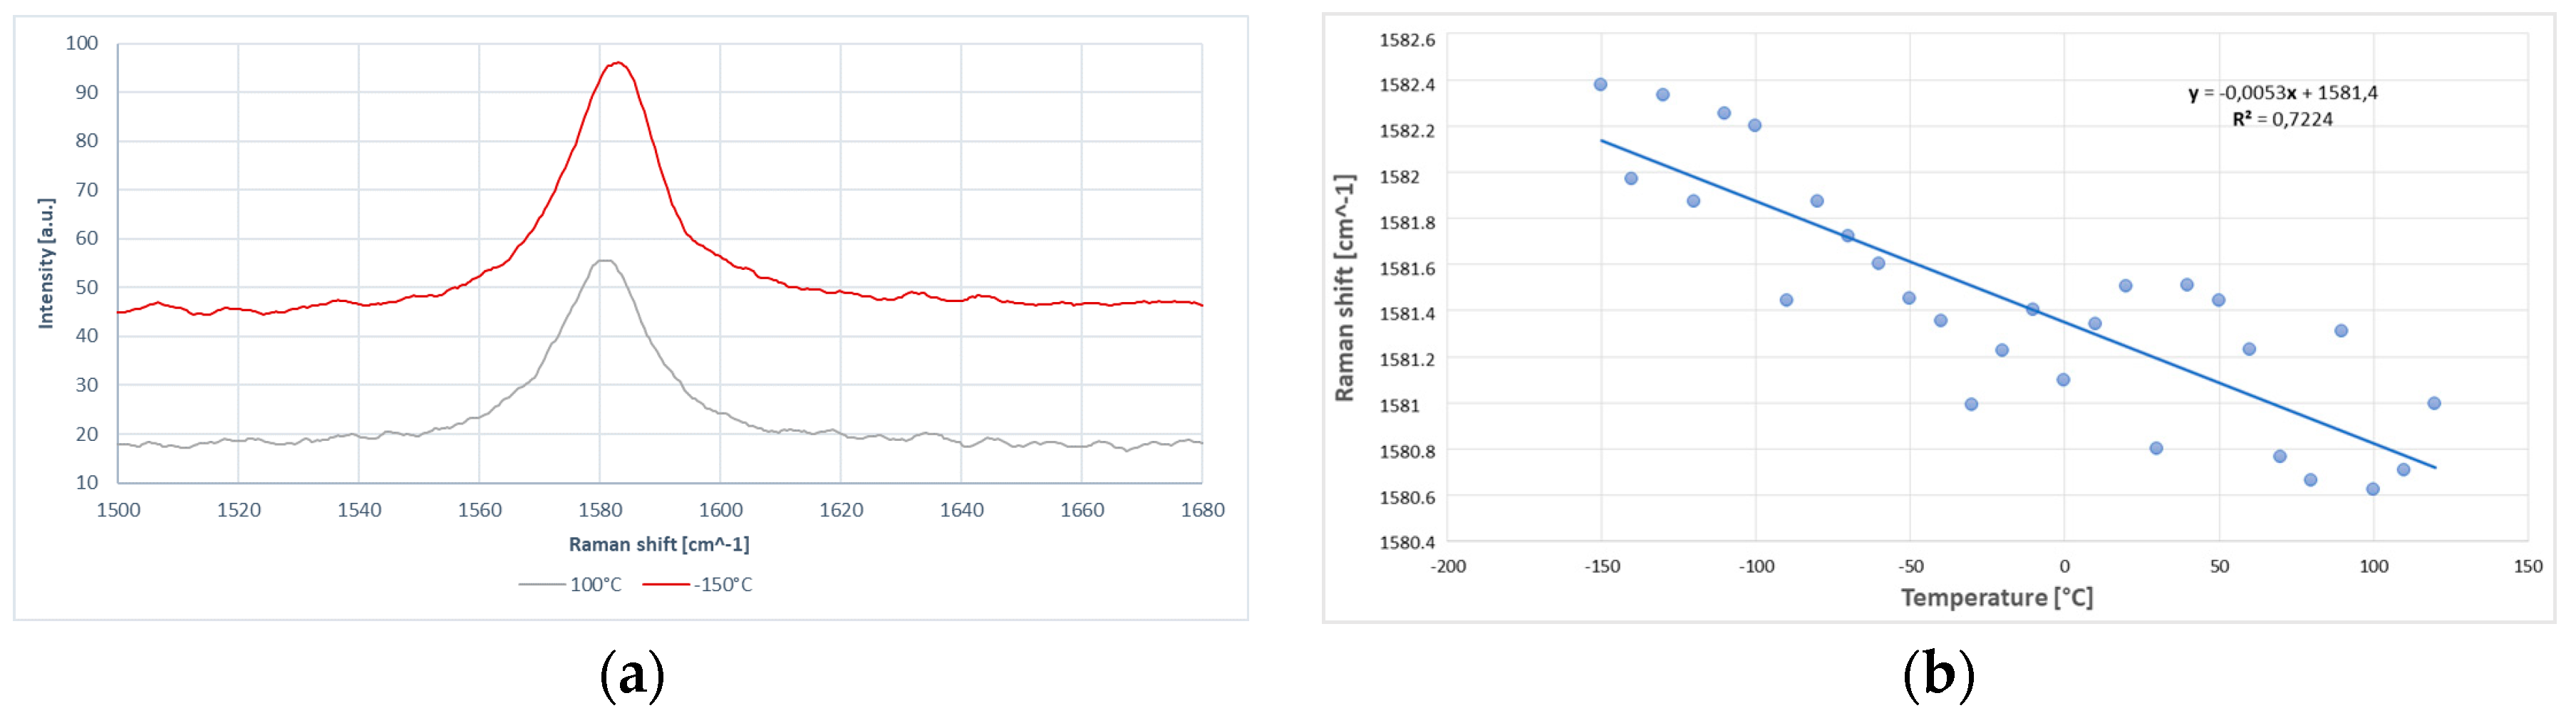Image resolution: width=2576 pixels, height=718 pixels.
Task: Click the trendline equation "y = -0,0053x + 1581,4"
Action: click(2282, 93)
